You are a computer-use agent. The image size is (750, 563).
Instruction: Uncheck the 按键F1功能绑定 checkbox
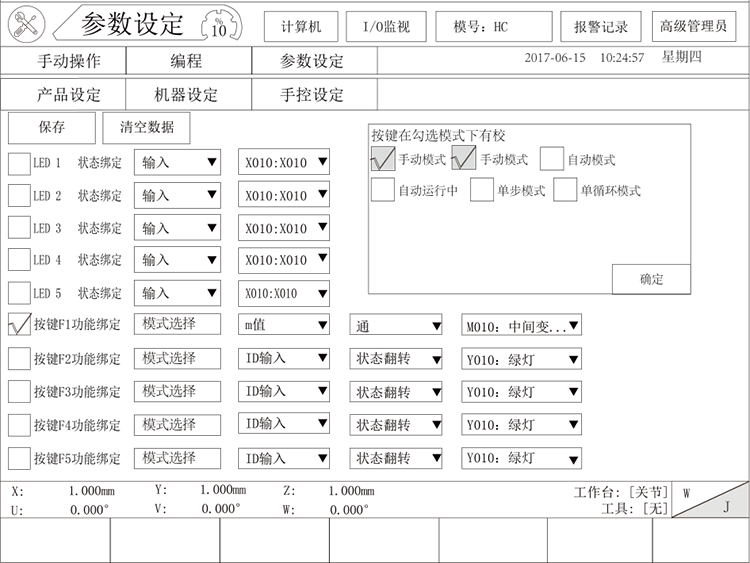[20, 325]
